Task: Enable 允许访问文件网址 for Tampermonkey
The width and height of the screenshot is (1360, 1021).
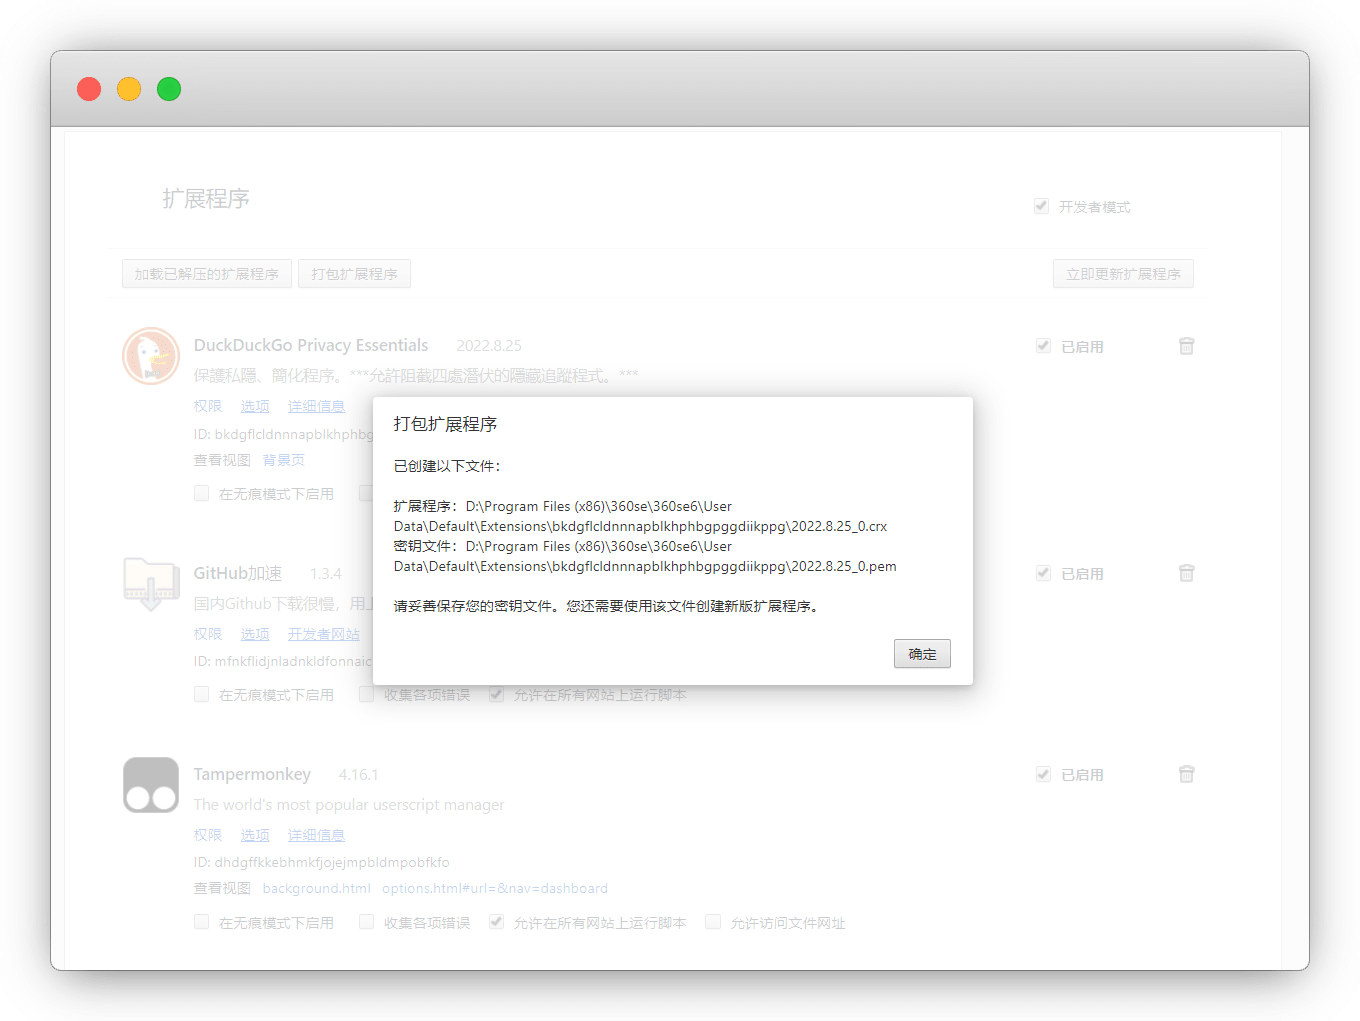Action: [x=713, y=922]
